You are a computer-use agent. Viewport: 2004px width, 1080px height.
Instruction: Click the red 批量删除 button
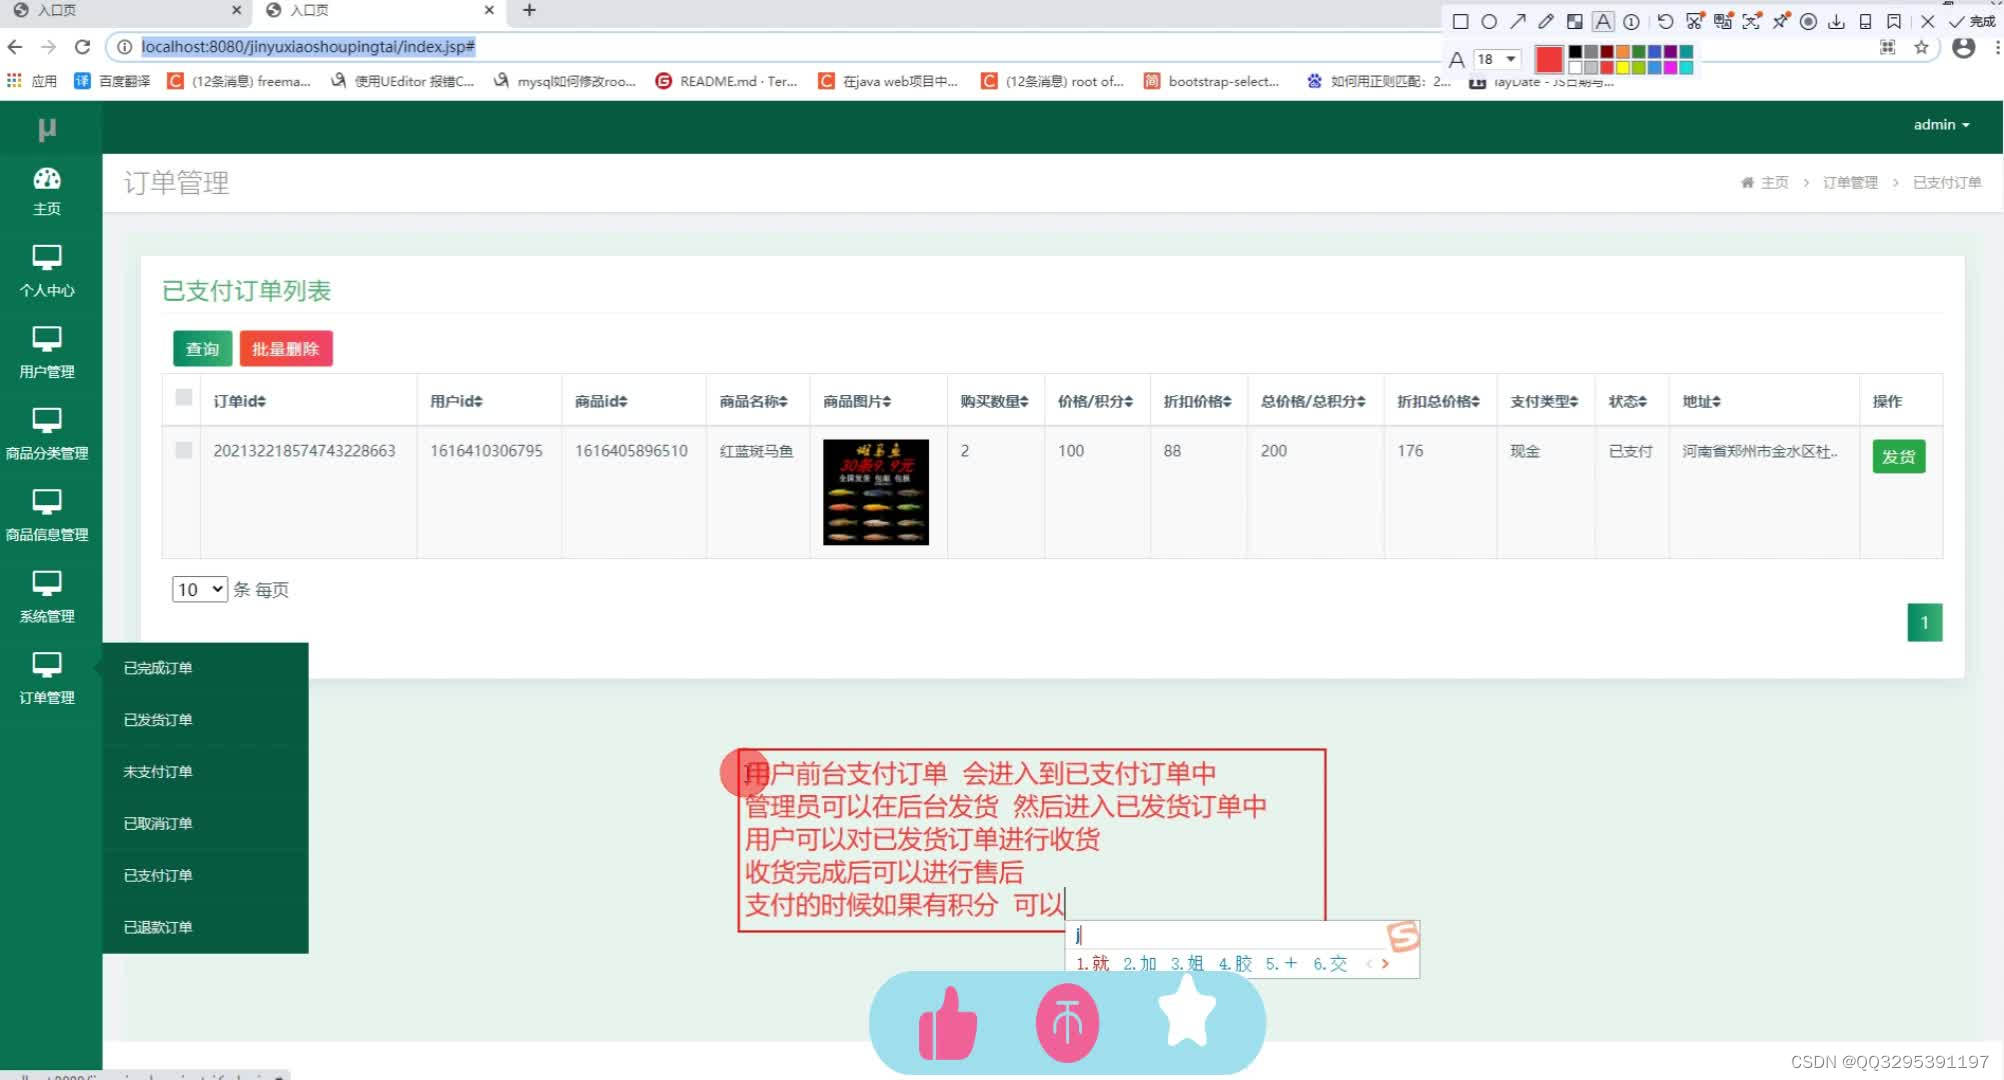286,349
